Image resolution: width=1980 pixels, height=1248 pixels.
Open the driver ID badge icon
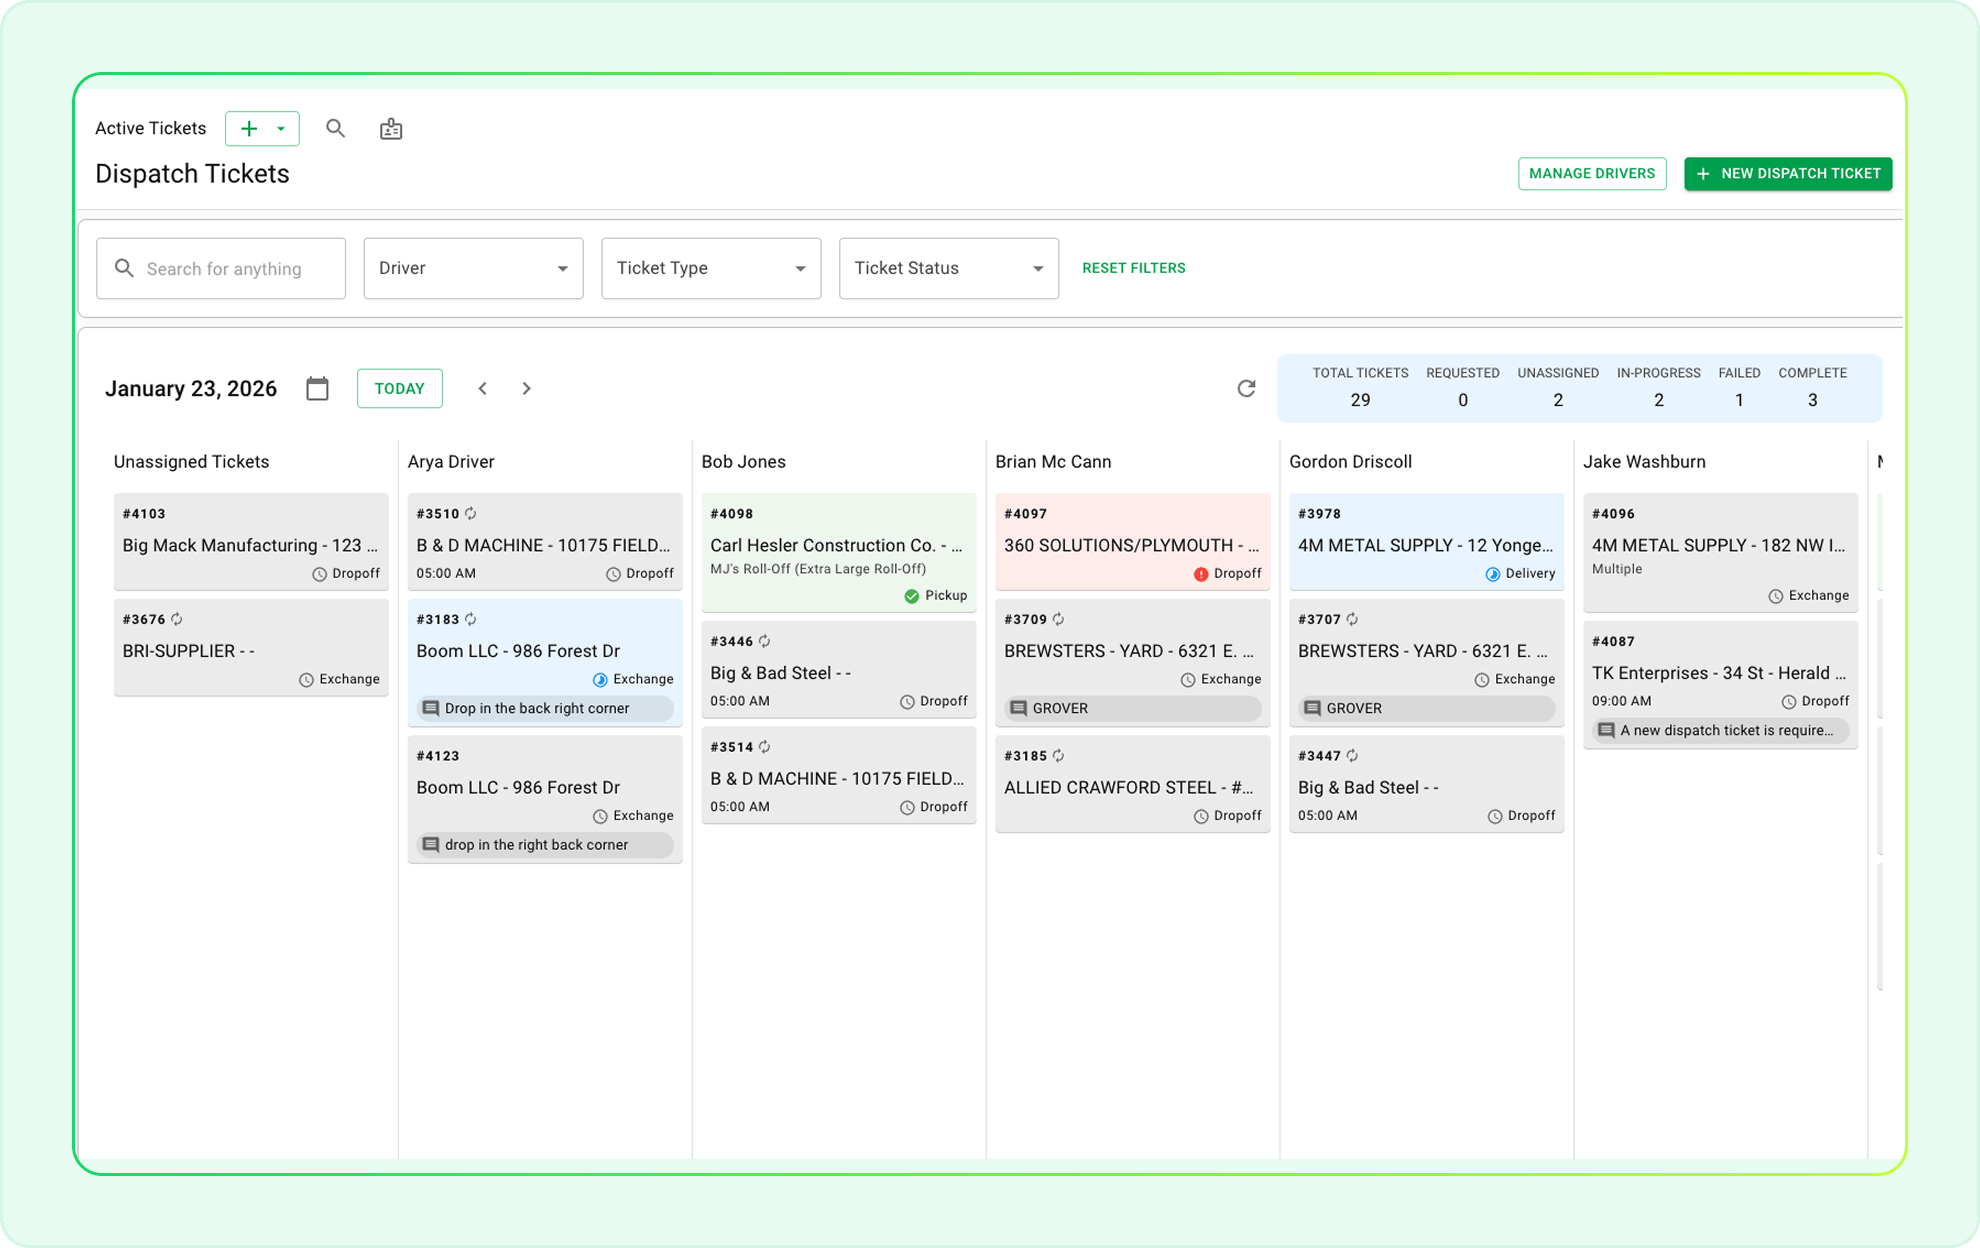(391, 129)
